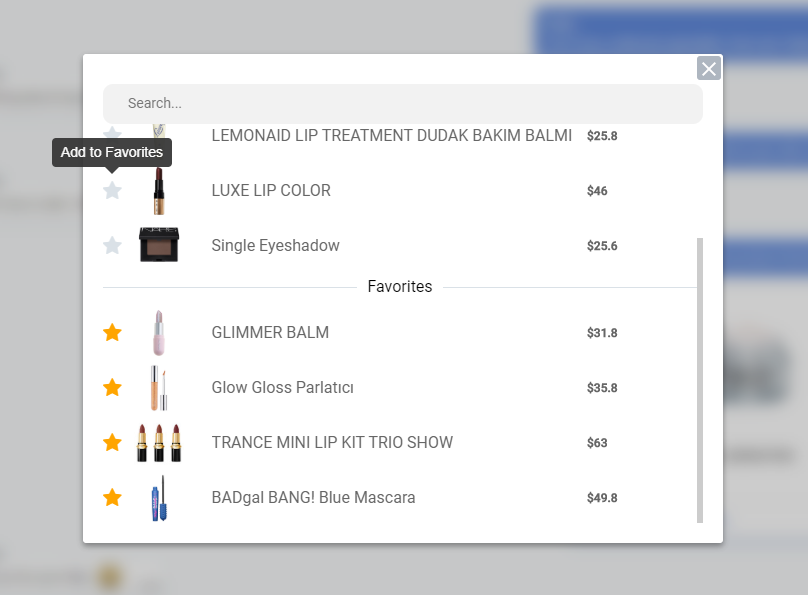The height and width of the screenshot is (595, 808).
Task: Open the LUXE LIP COLOR lipstick thumbnail
Action: pyautogui.click(x=159, y=191)
